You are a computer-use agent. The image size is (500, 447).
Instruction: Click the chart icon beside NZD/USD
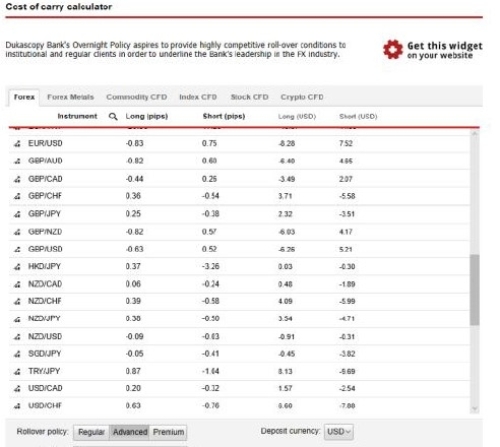coord(17,337)
